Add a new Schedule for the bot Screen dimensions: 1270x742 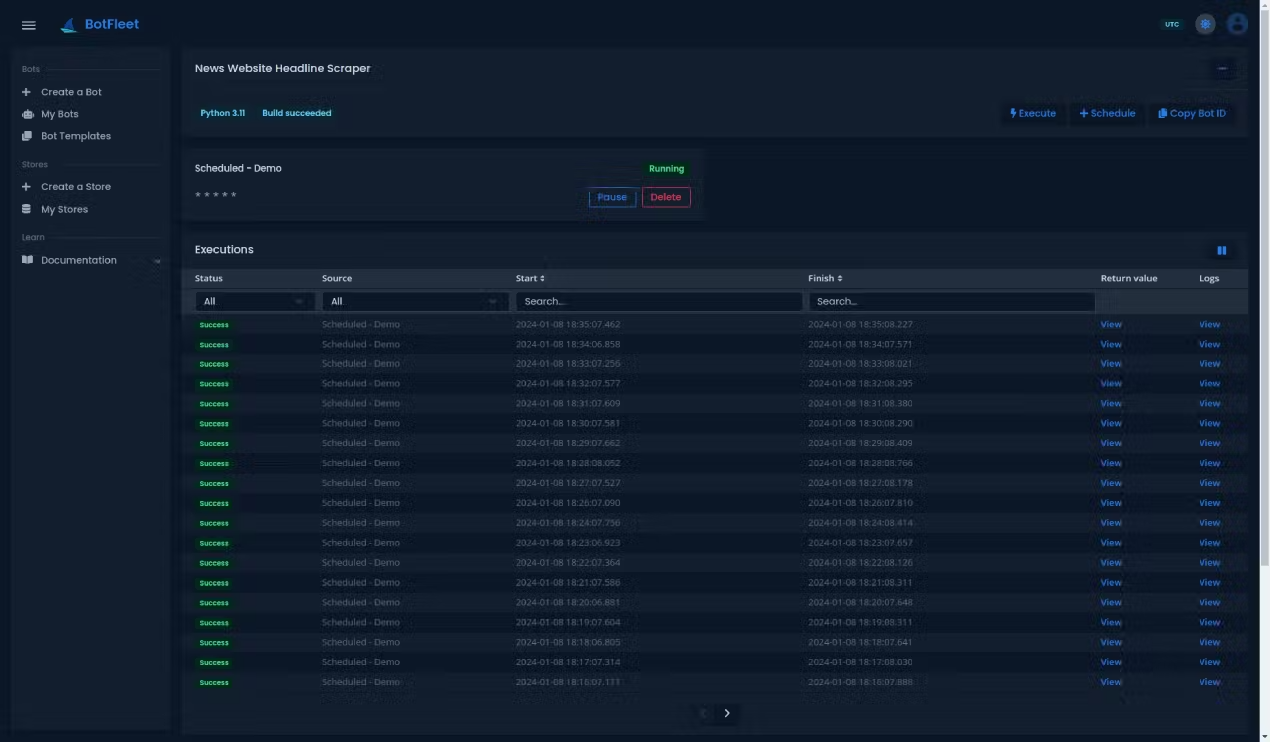pos(1107,113)
